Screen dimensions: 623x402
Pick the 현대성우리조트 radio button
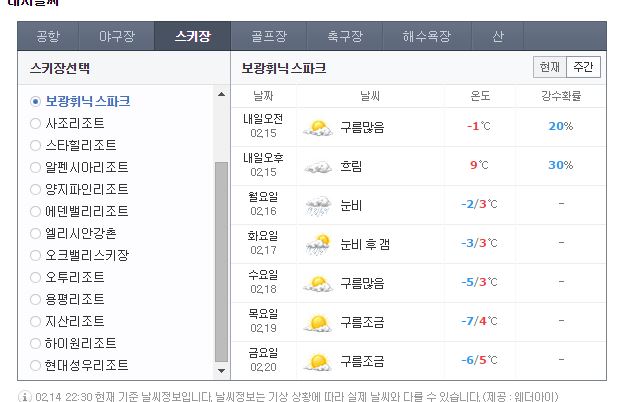pos(35,365)
